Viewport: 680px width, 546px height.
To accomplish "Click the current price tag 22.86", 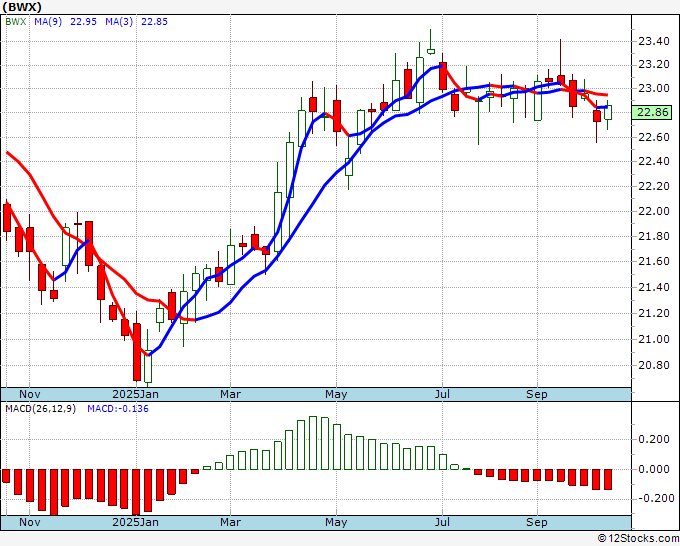I will pos(652,112).
